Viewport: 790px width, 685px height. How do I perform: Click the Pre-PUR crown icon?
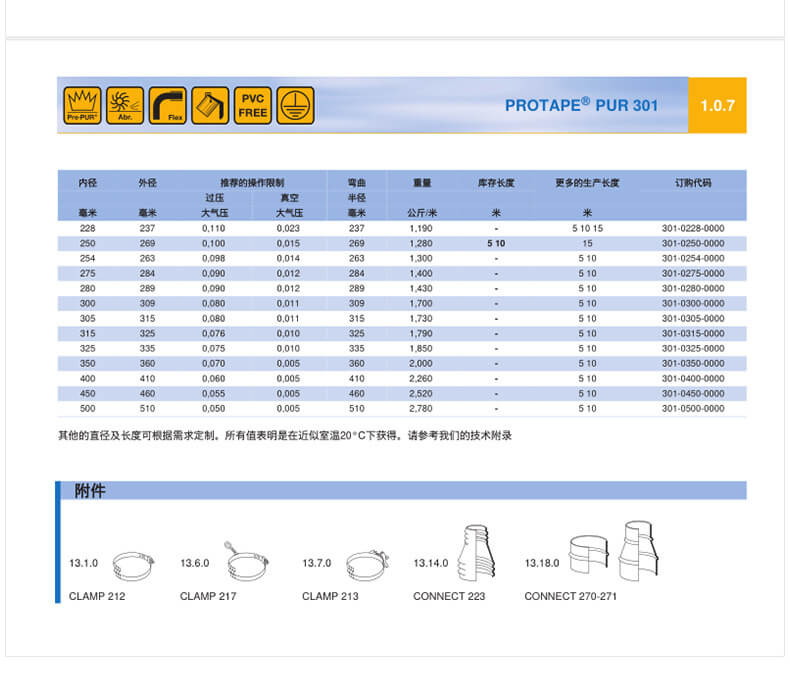(82, 105)
